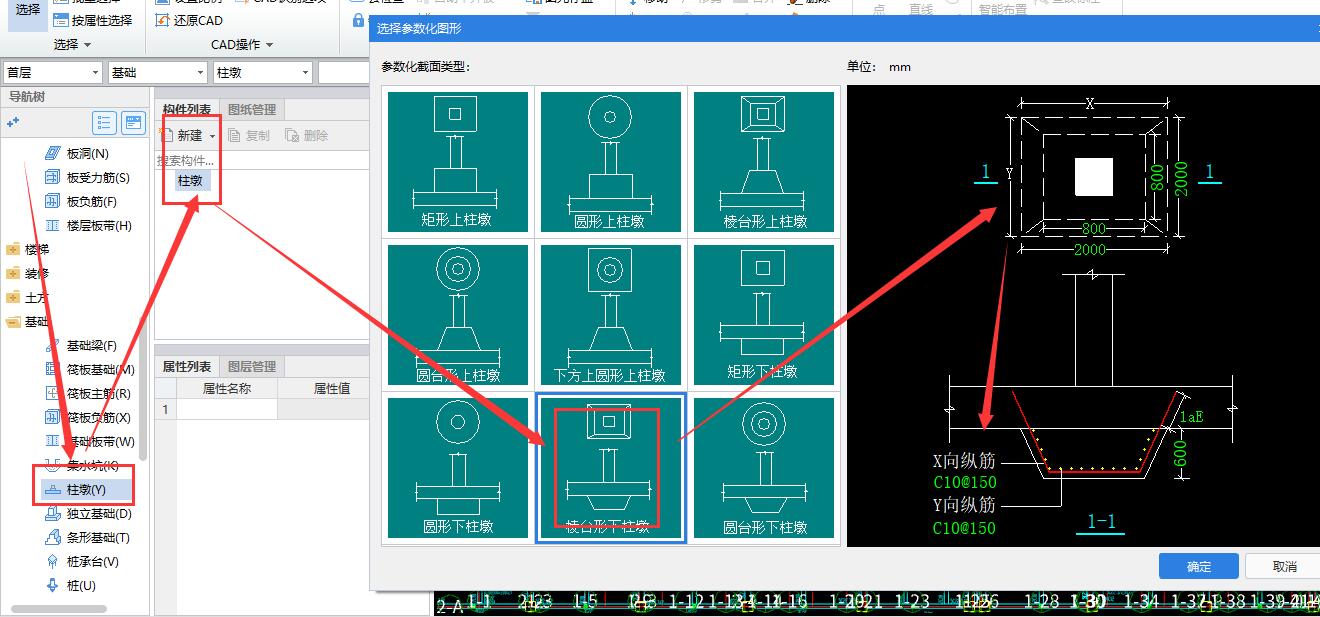Viewport: 1320px width, 617px height.
Task: Switch to 图层管理 tab
Action: 252,366
